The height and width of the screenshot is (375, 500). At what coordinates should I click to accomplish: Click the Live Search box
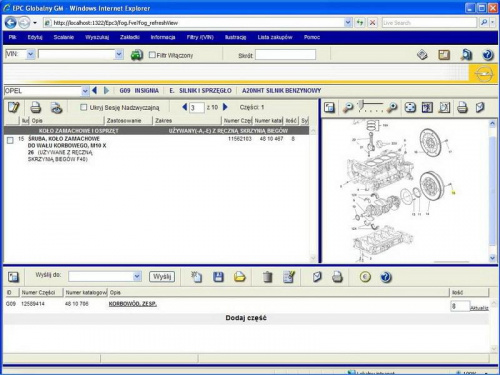[x=429, y=23]
